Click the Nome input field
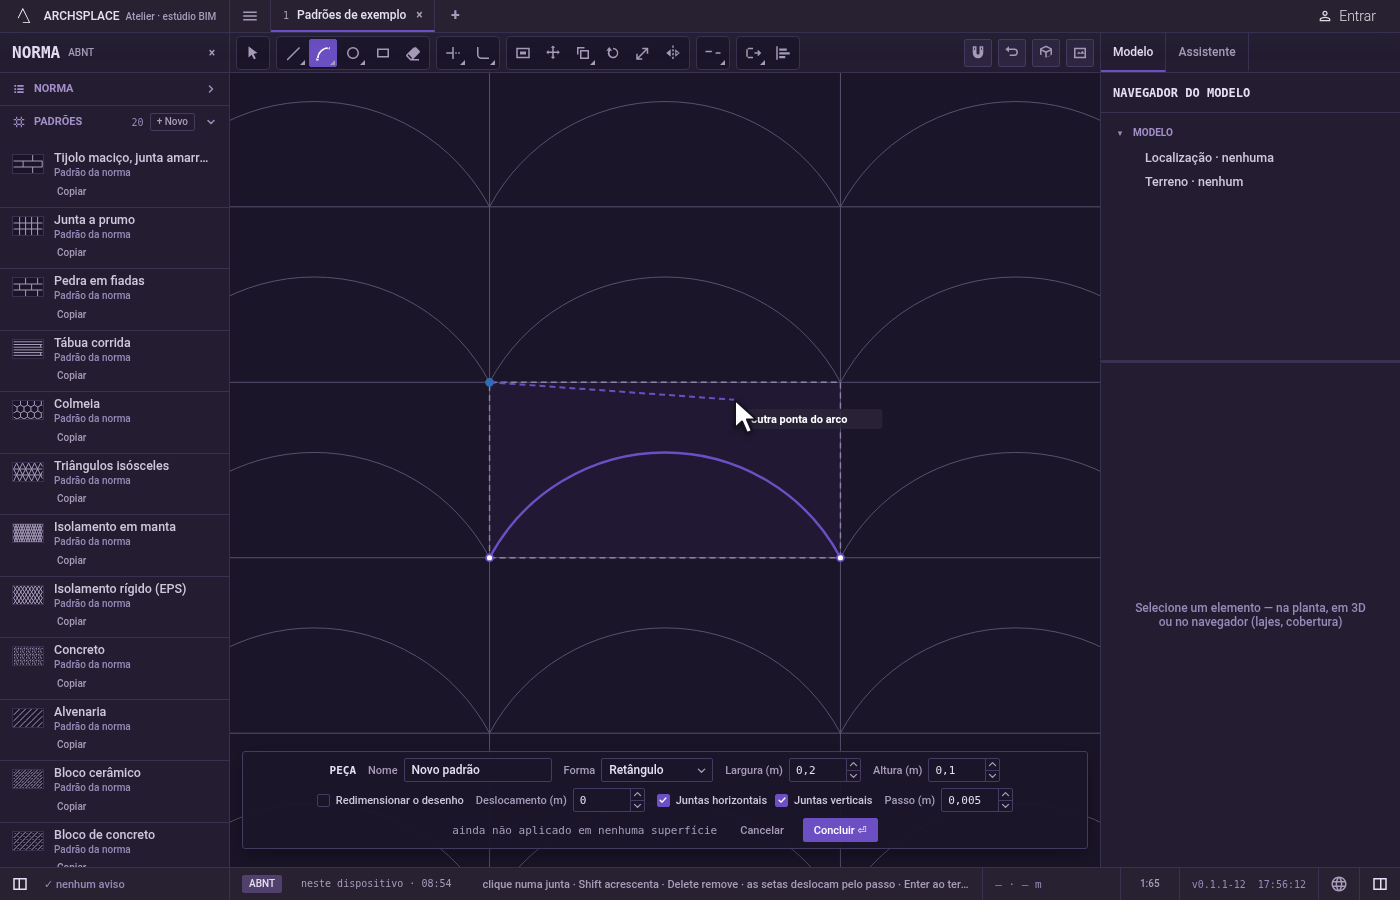Viewport: 1400px width, 900px height. pos(478,770)
